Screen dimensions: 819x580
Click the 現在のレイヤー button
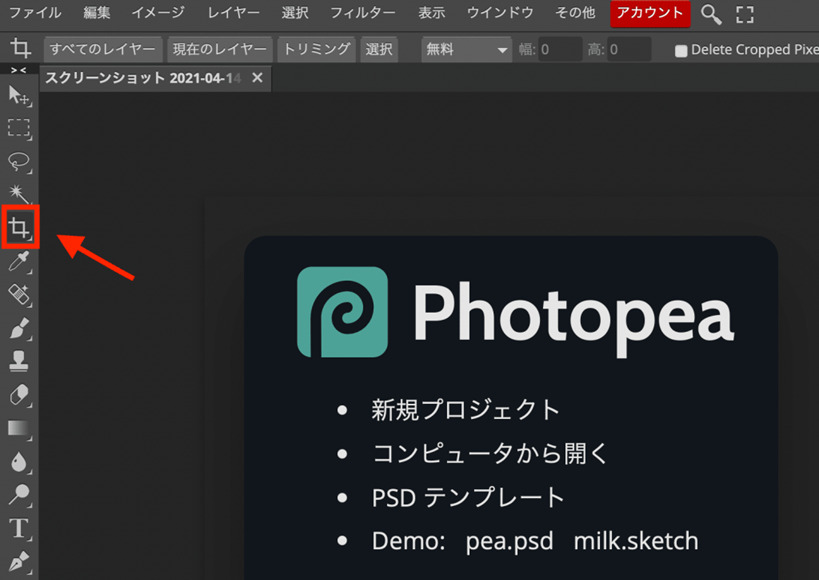(x=219, y=50)
